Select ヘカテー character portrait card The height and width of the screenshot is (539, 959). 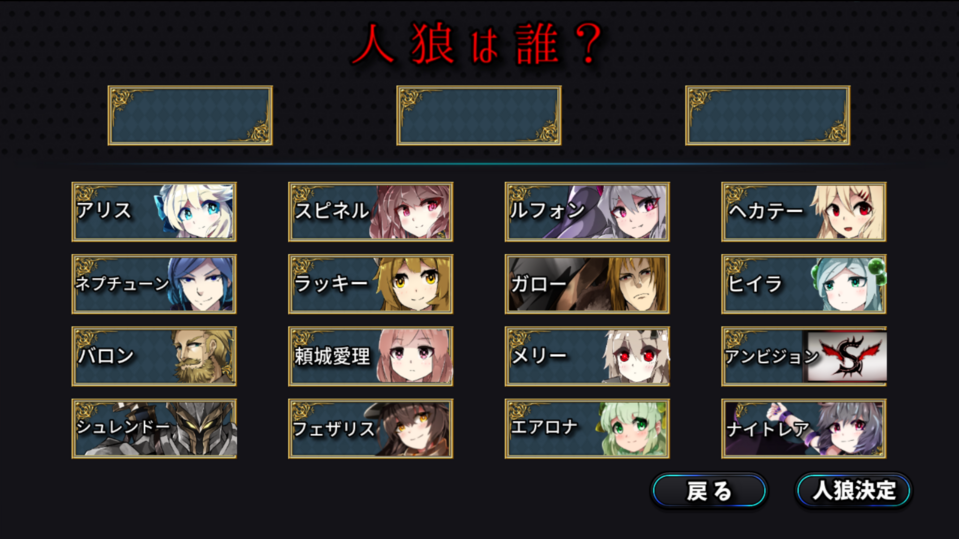pyautogui.click(x=804, y=212)
